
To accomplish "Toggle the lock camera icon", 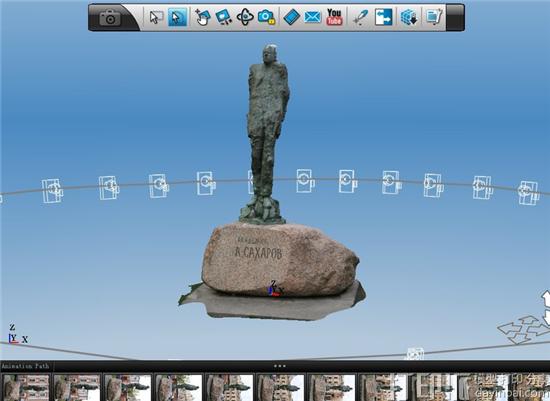I will (266, 17).
